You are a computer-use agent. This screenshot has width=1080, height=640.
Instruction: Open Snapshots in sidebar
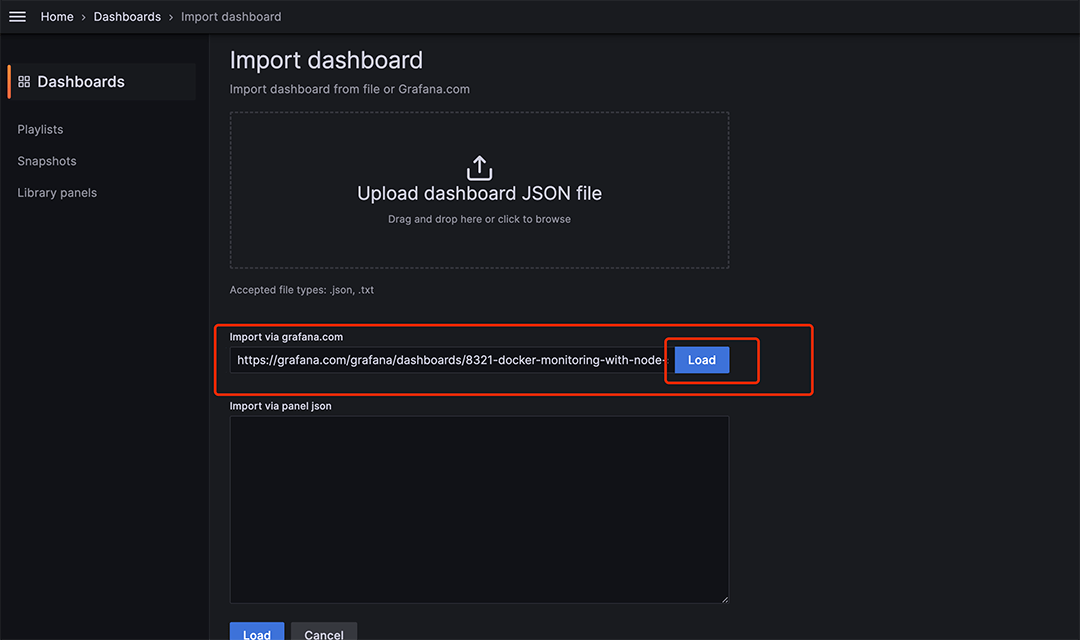47,161
